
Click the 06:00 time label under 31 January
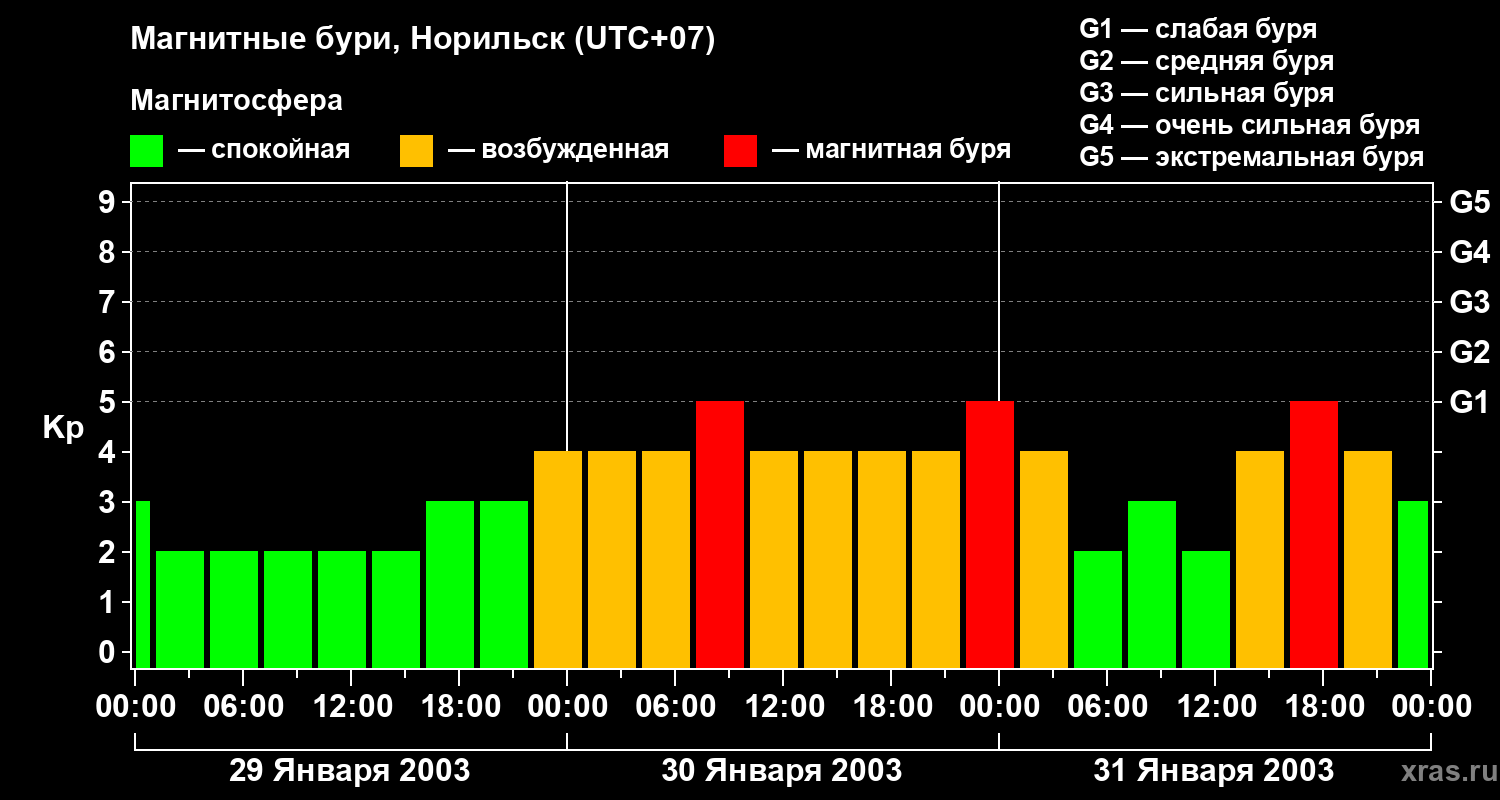tap(1106, 706)
